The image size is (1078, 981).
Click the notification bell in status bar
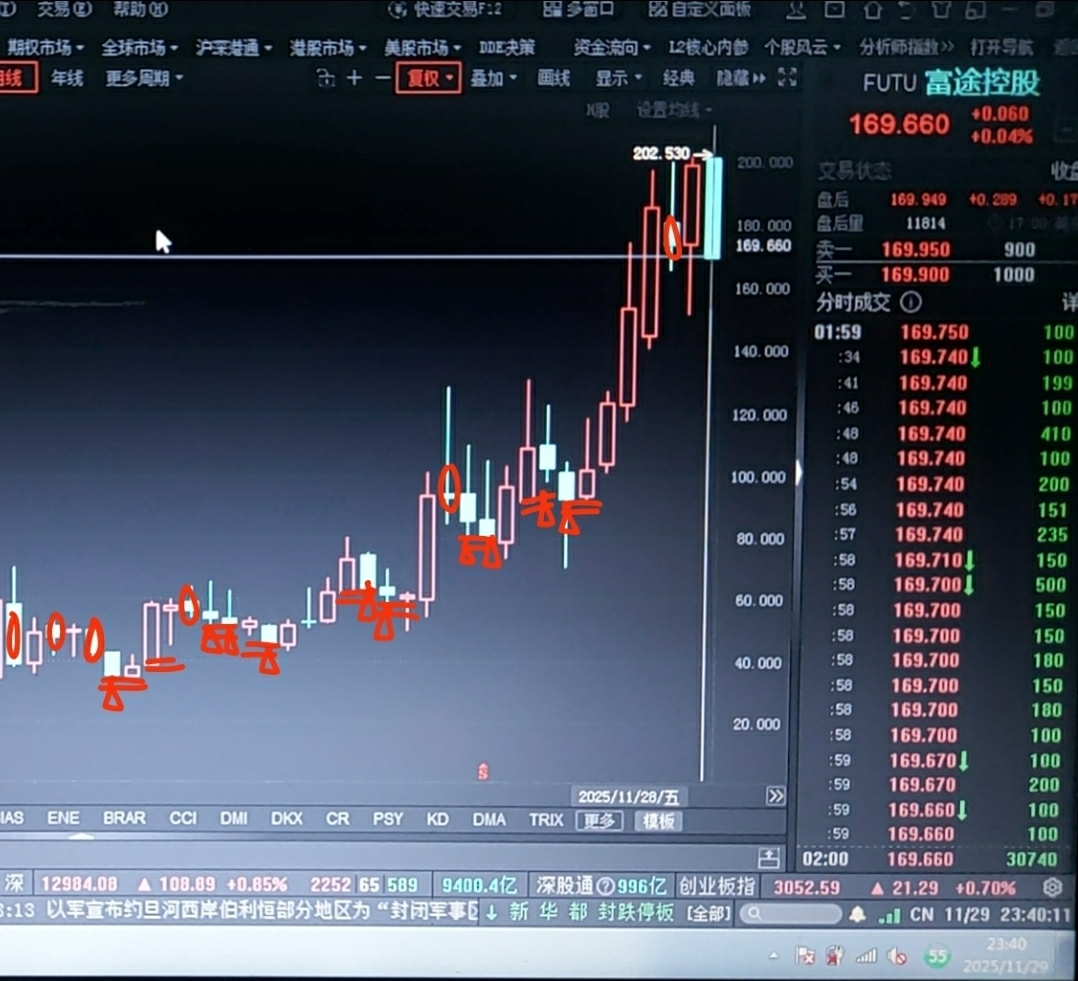(857, 914)
